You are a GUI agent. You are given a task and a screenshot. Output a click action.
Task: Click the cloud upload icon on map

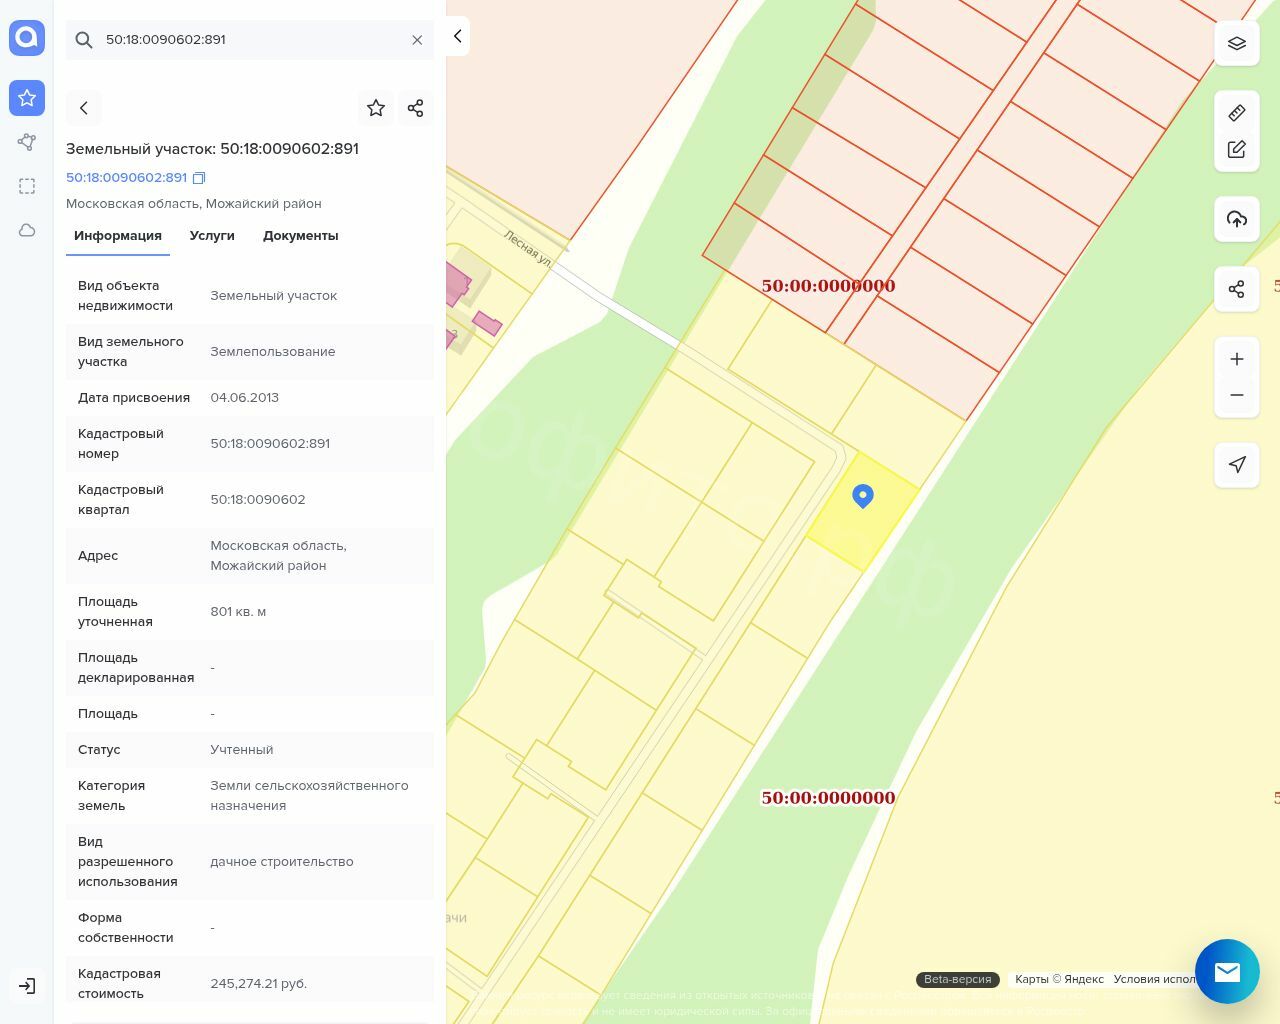1237,219
